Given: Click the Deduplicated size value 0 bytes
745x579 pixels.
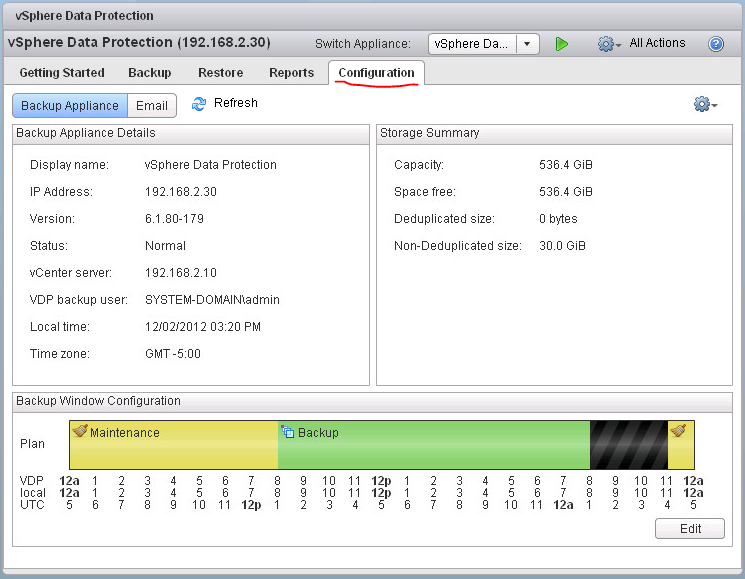Looking at the screenshot, I should 558,219.
